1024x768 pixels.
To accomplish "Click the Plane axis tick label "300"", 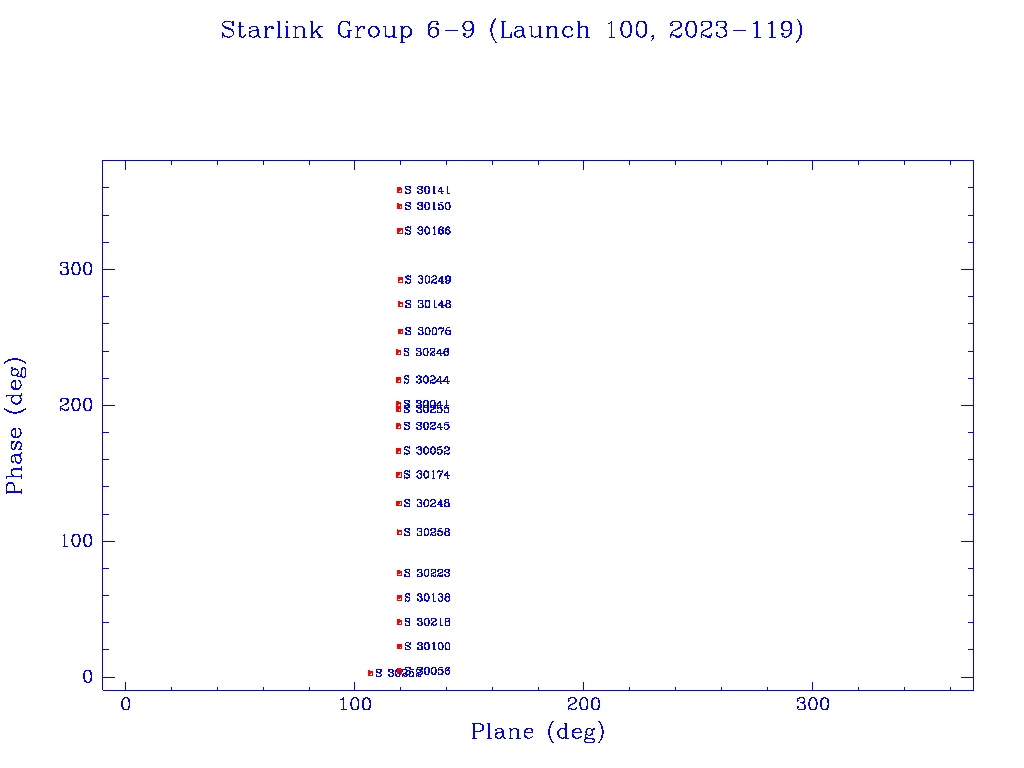I will point(812,704).
